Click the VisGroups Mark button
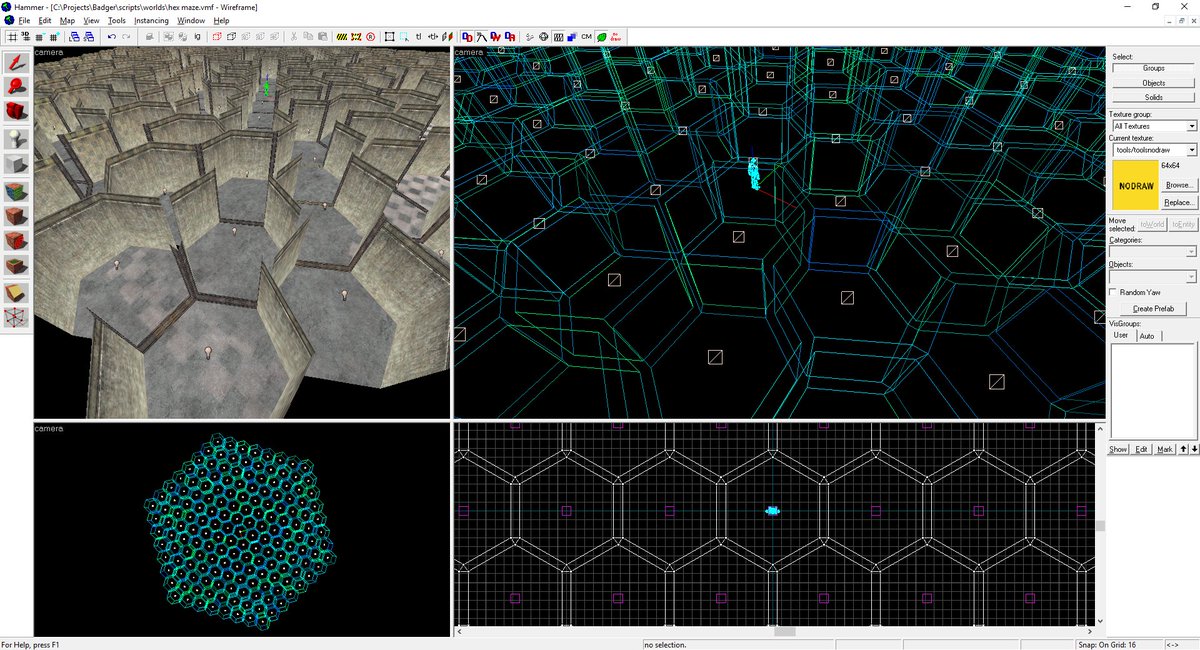1200x650 pixels. (x=1165, y=449)
